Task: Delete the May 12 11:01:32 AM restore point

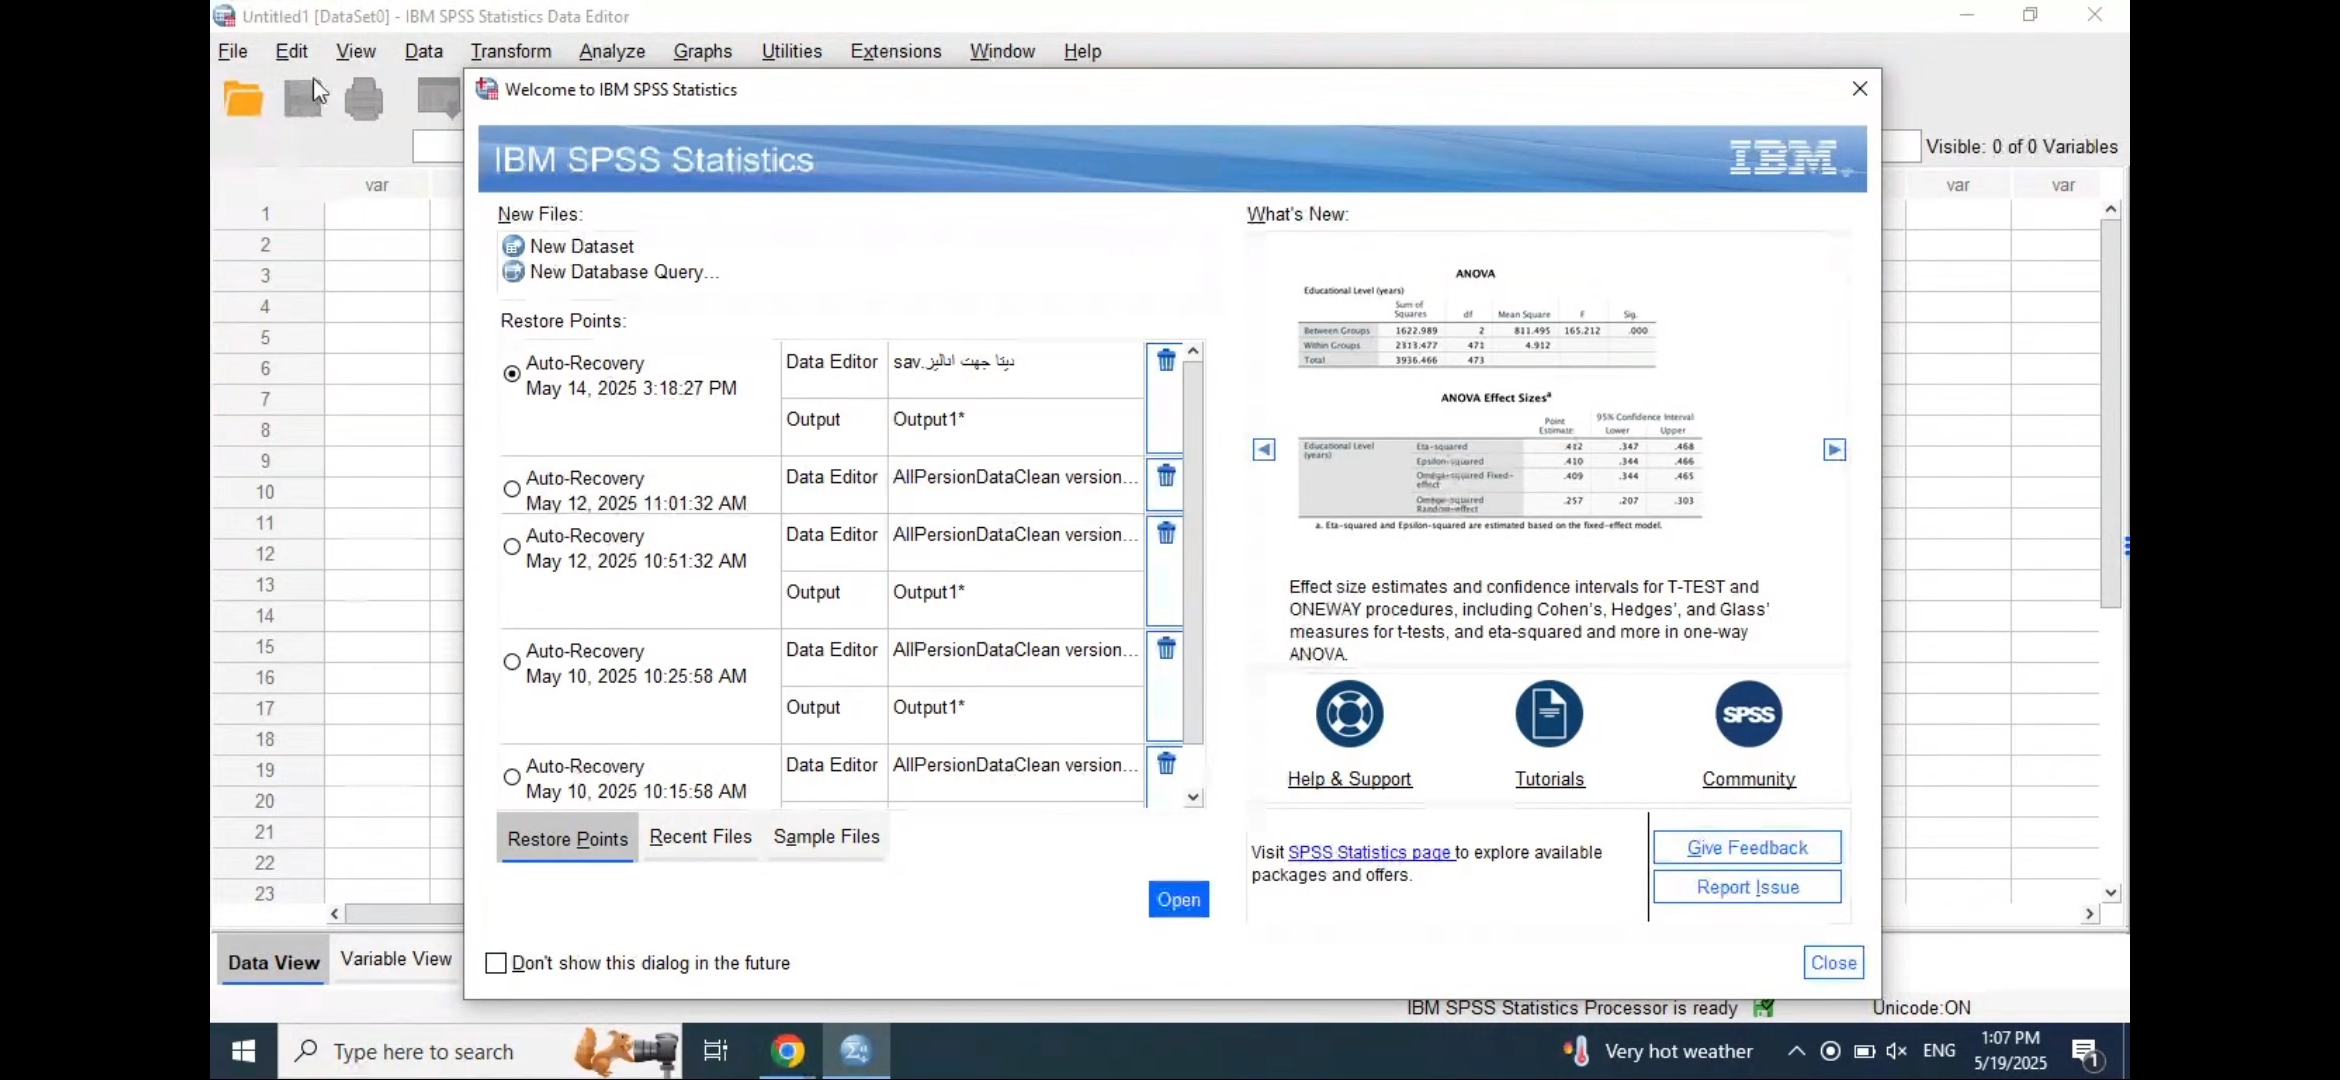Action: (x=1166, y=475)
